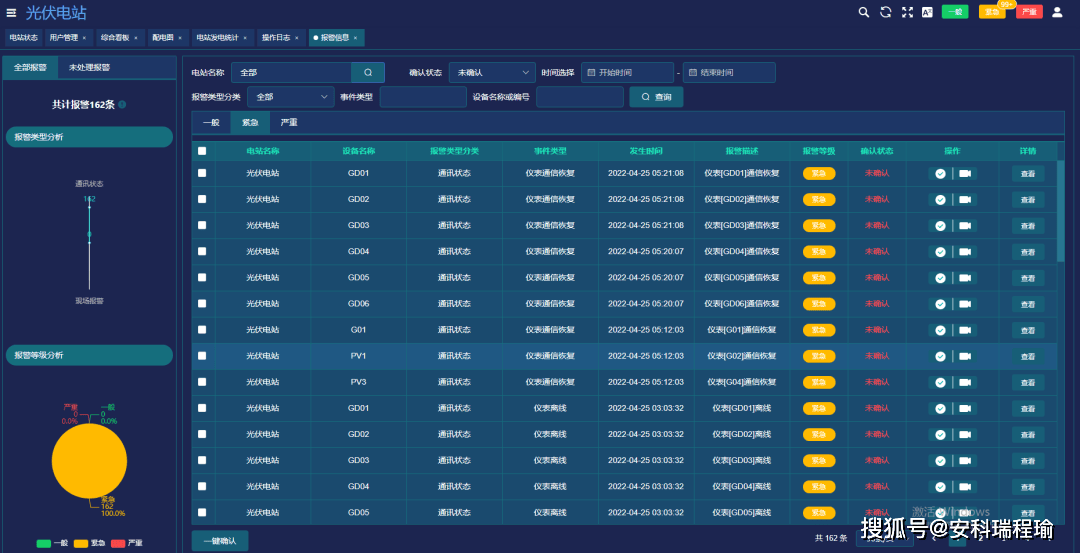Click 查看 for the GD06 row
Image resolution: width=1080 pixels, height=553 pixels.
point(1028,304)
